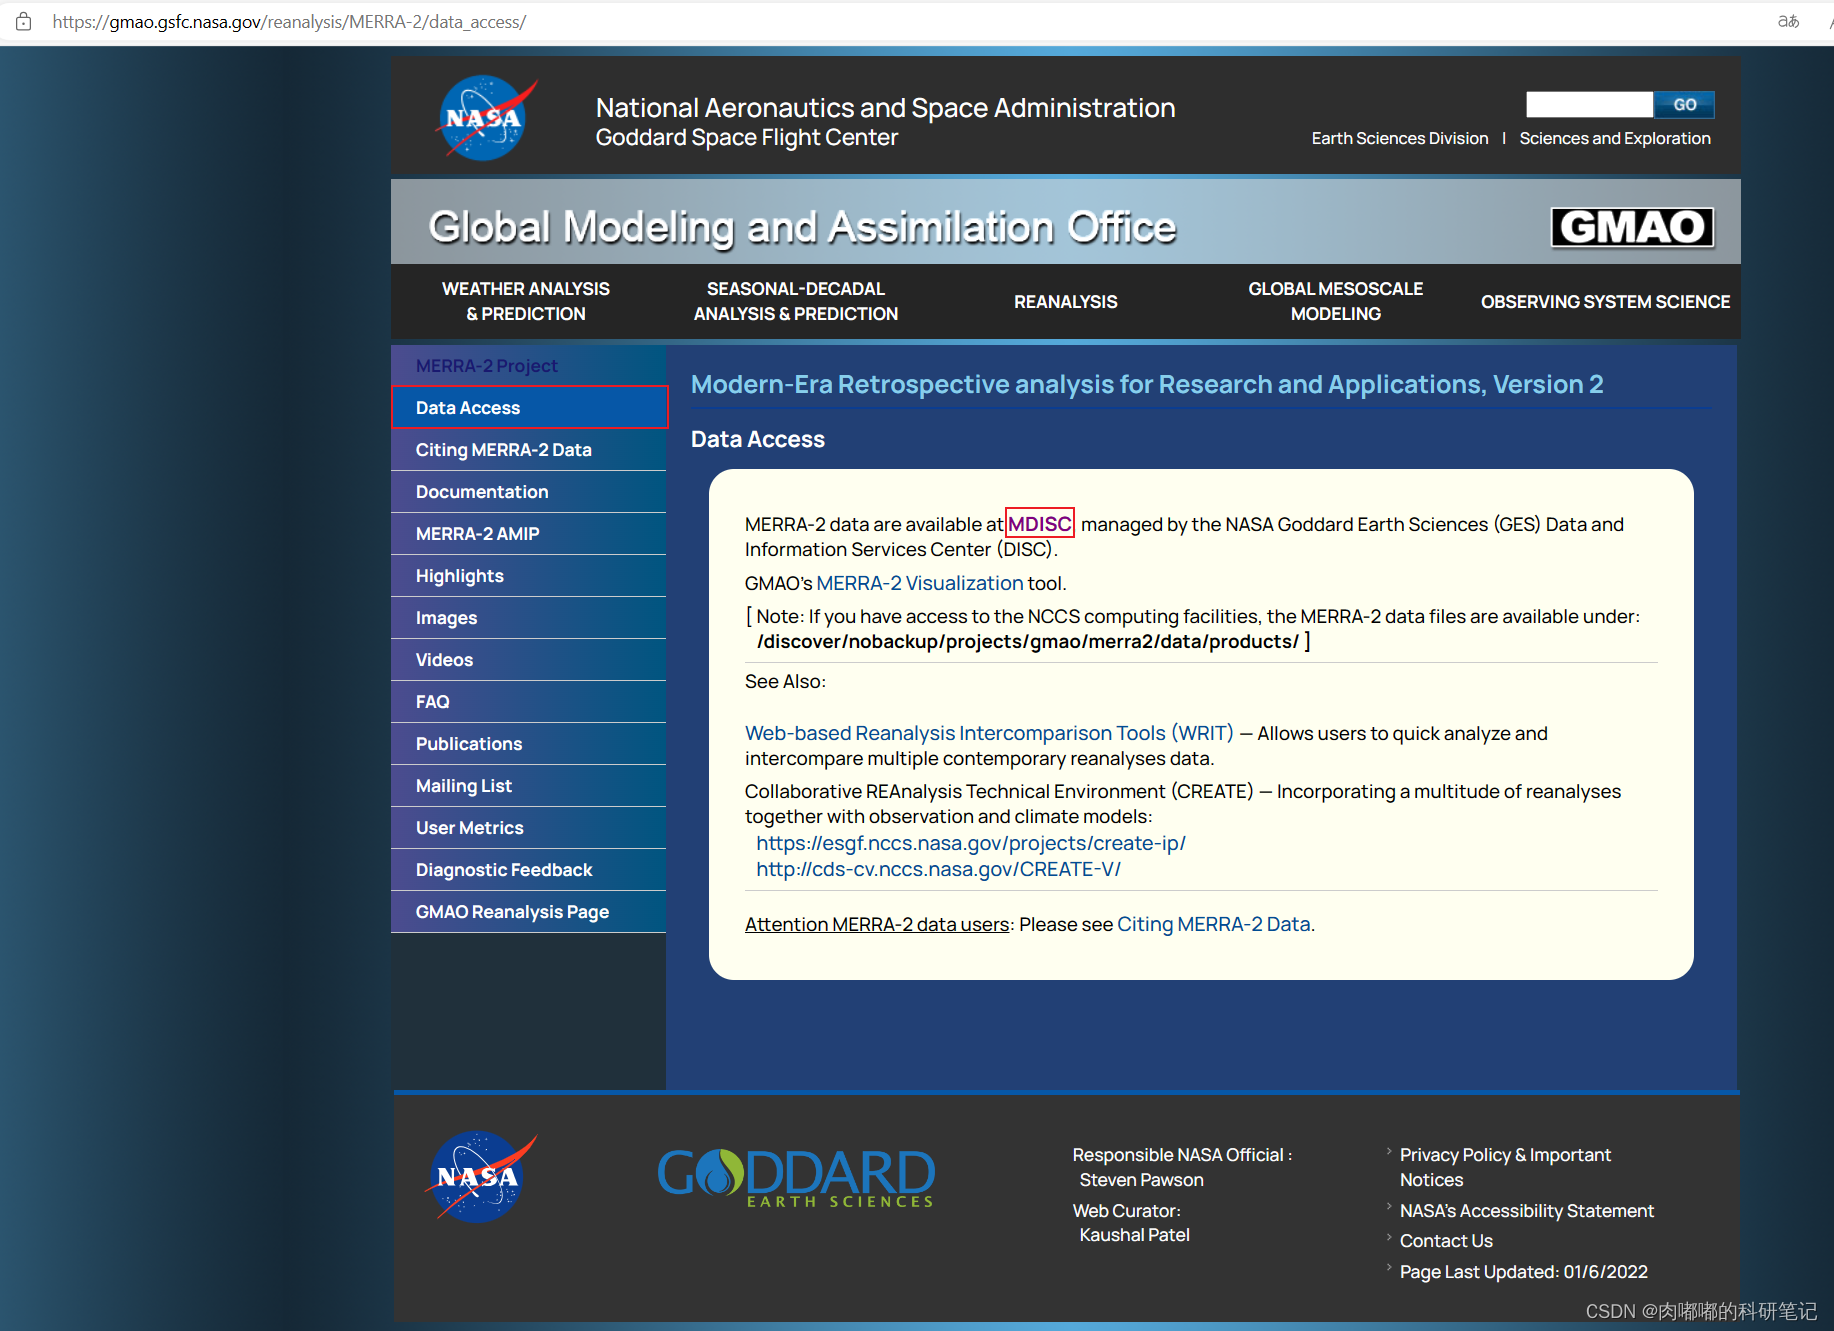This screenshot has height=1331, width=1834.
Task: Click Global Modeling and Assimilation Office banner title
Action: click(x=802, y=227)
